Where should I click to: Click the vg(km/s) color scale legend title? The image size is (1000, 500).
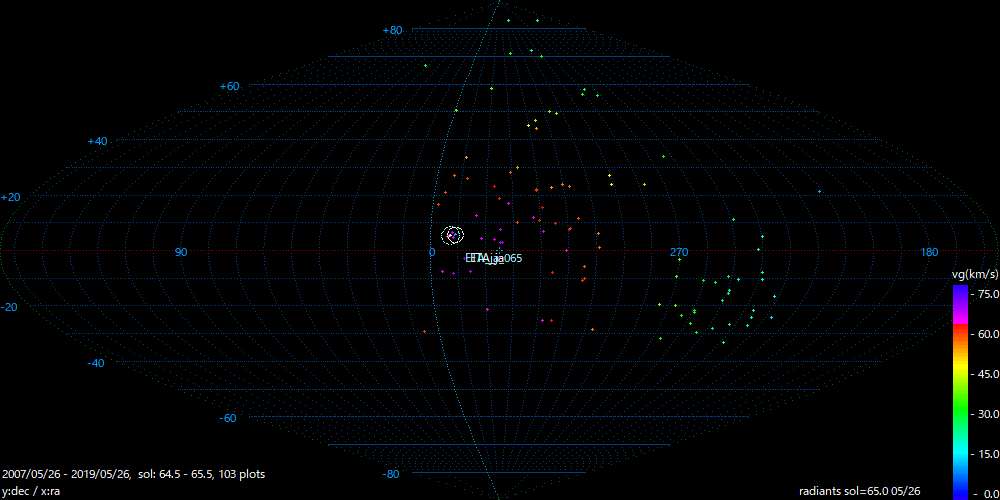tap(973, 273)
